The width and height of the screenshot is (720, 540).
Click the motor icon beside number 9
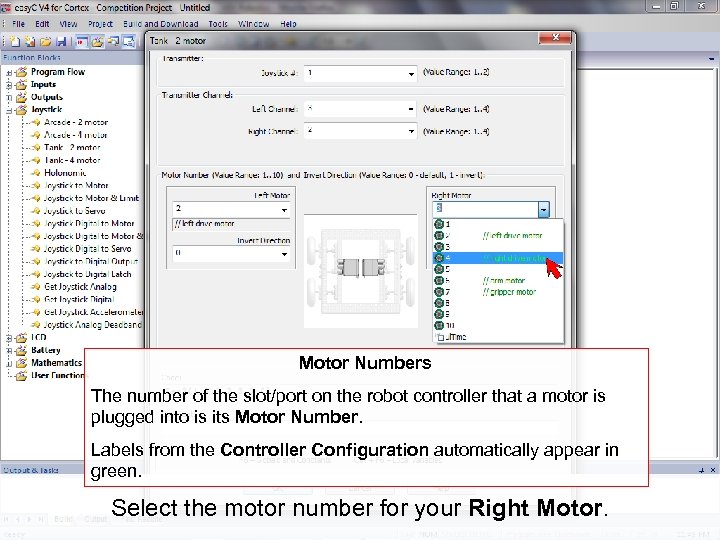(439, 314)
